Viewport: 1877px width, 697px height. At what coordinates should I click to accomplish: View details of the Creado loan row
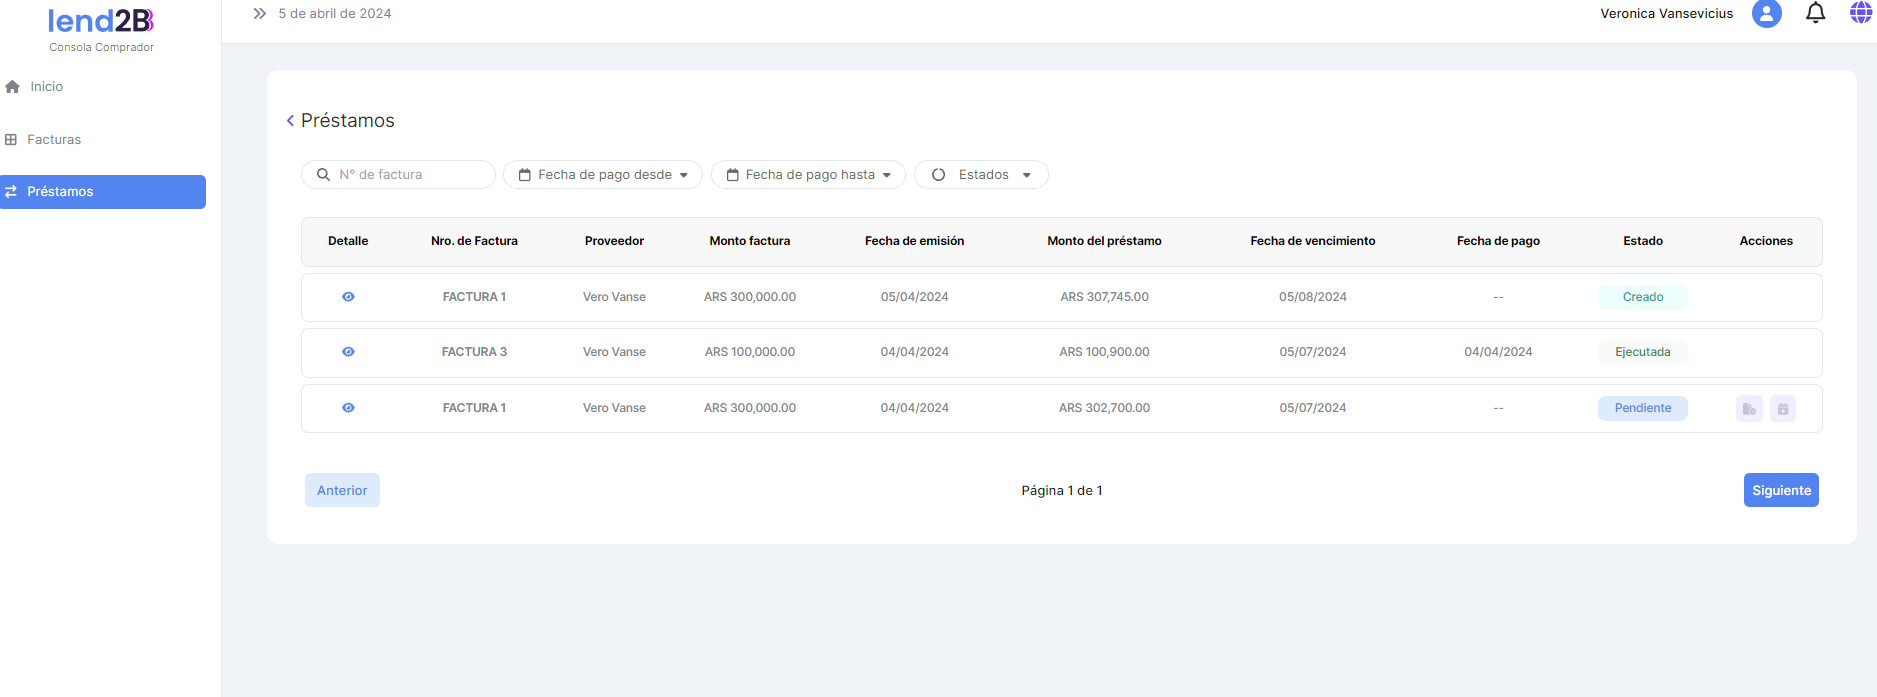[x=348, y=297]
